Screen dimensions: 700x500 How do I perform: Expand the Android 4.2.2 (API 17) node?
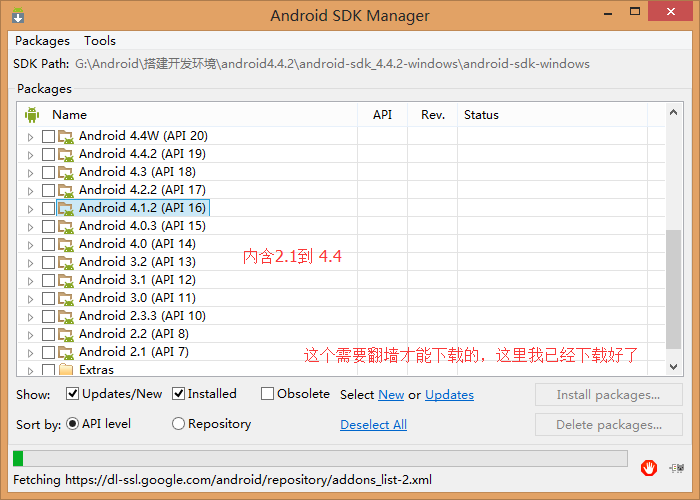[30, 191]
